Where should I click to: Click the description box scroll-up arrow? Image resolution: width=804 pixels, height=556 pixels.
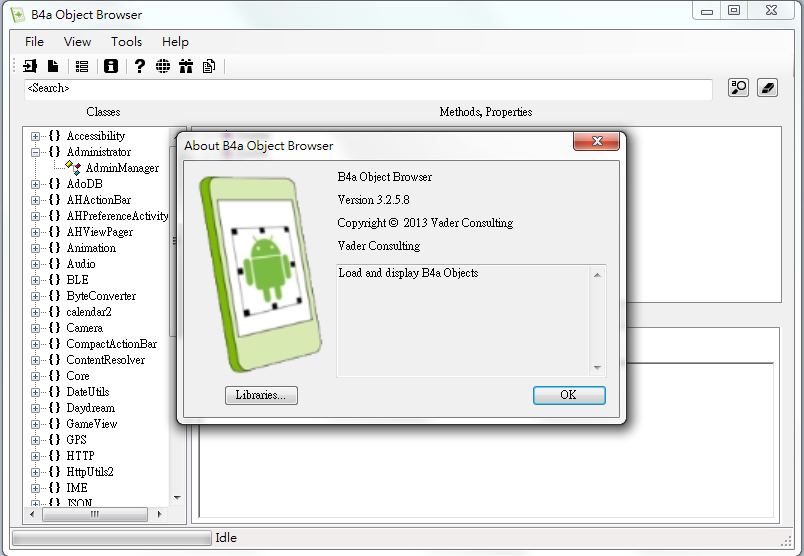pyautogui.click(x=597, y=275)
